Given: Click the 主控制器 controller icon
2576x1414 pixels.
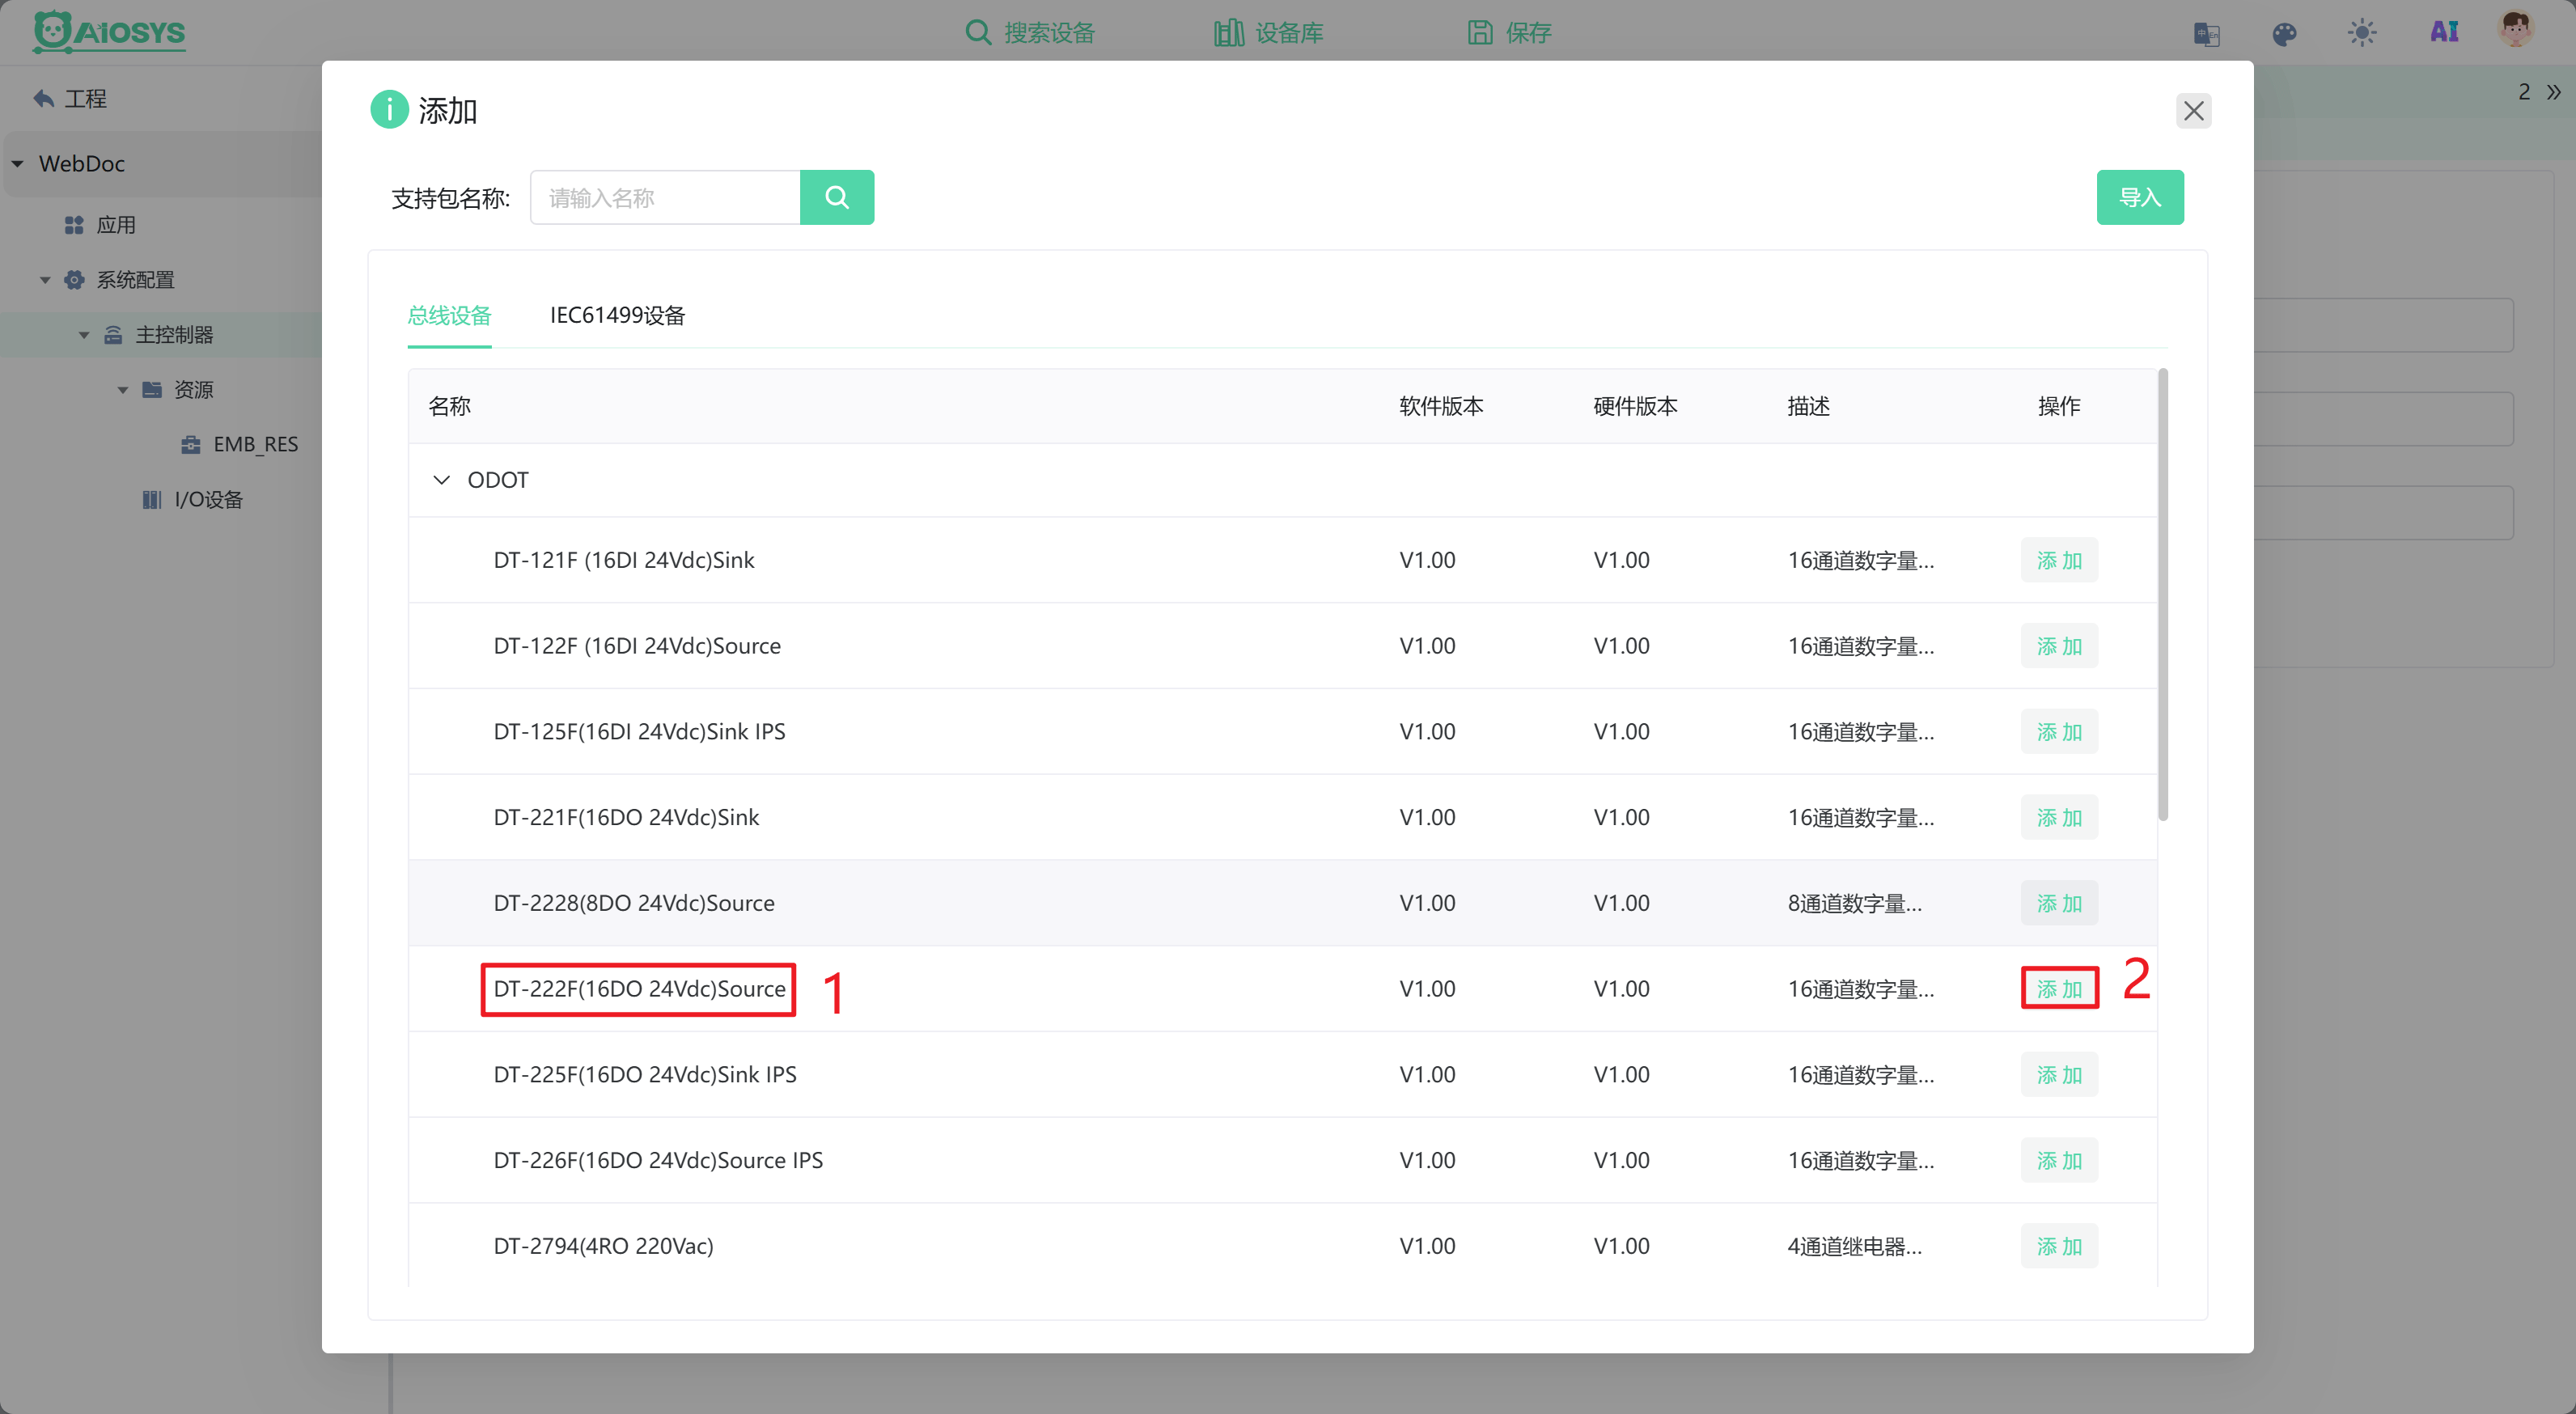Looking at the screenshot, I should (x=113, y=335).
